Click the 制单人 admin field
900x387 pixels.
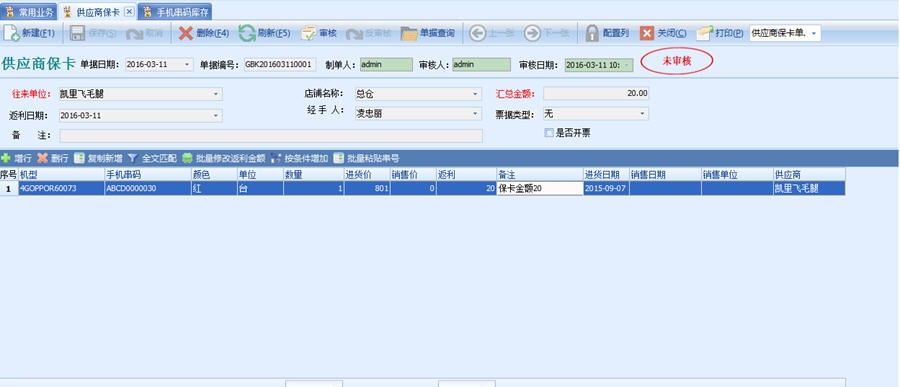click(x=386, y=64)
